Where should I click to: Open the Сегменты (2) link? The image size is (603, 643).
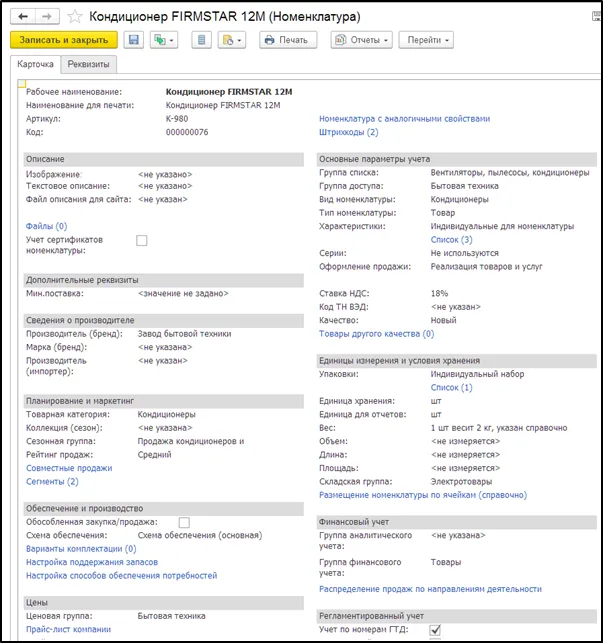pyautogui.click(x=52, y=481)
